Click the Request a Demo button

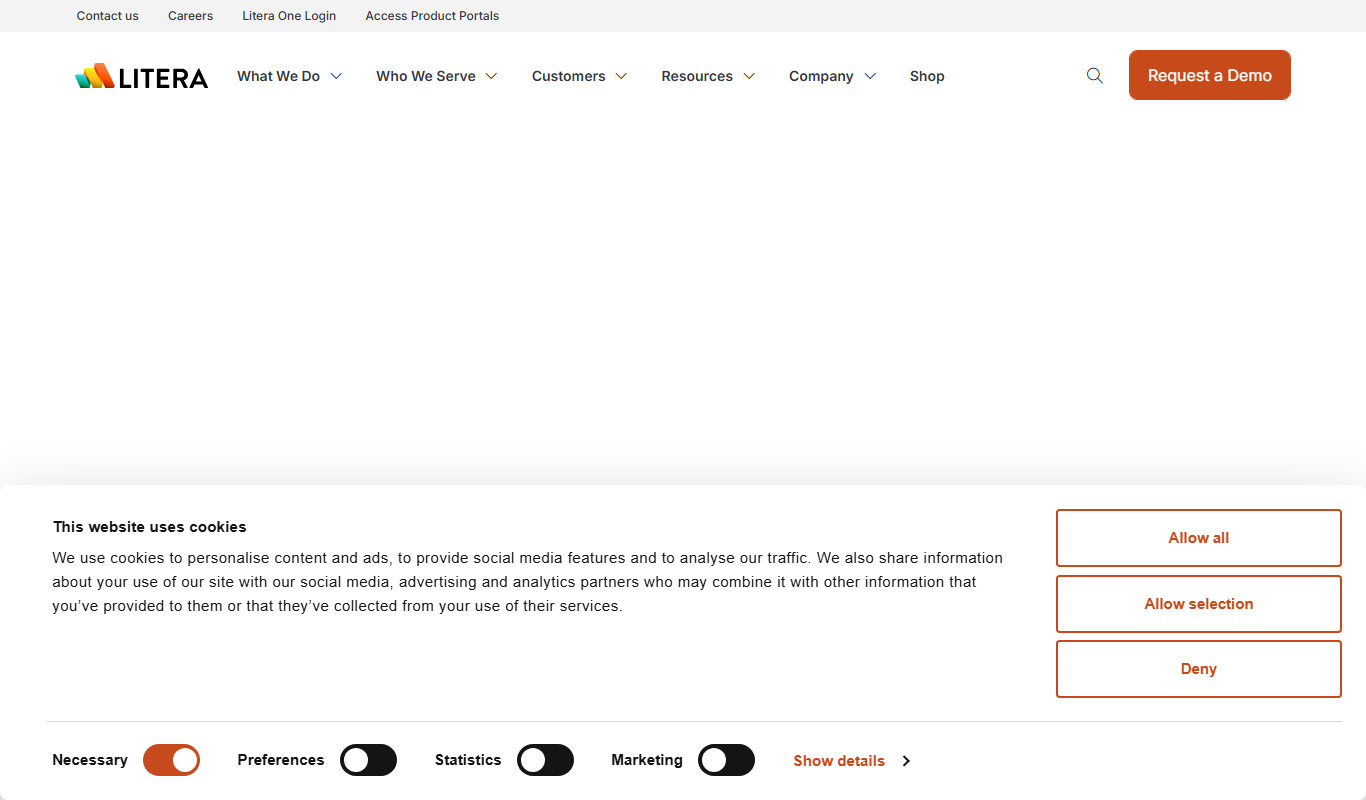tap(1210, 75)
